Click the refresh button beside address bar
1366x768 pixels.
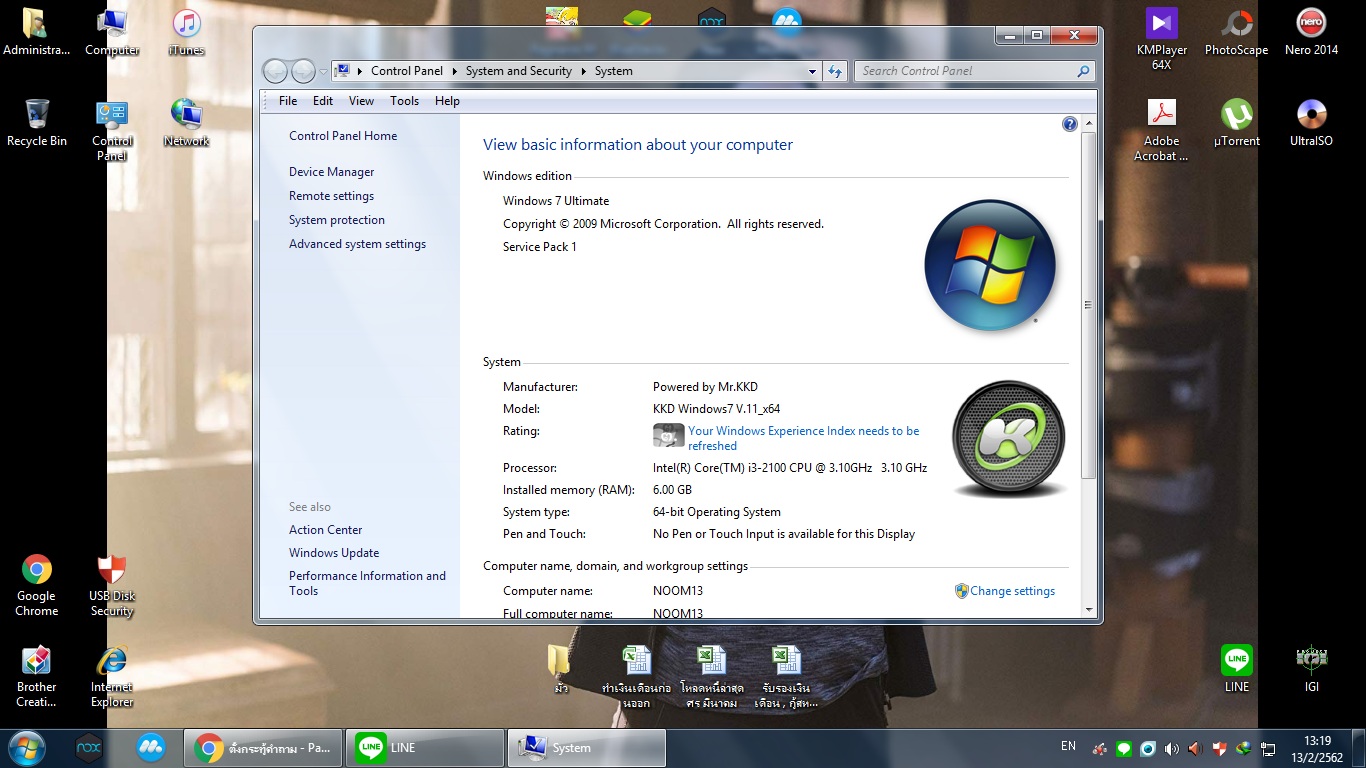pyautogui.click(x=835, y=71)
